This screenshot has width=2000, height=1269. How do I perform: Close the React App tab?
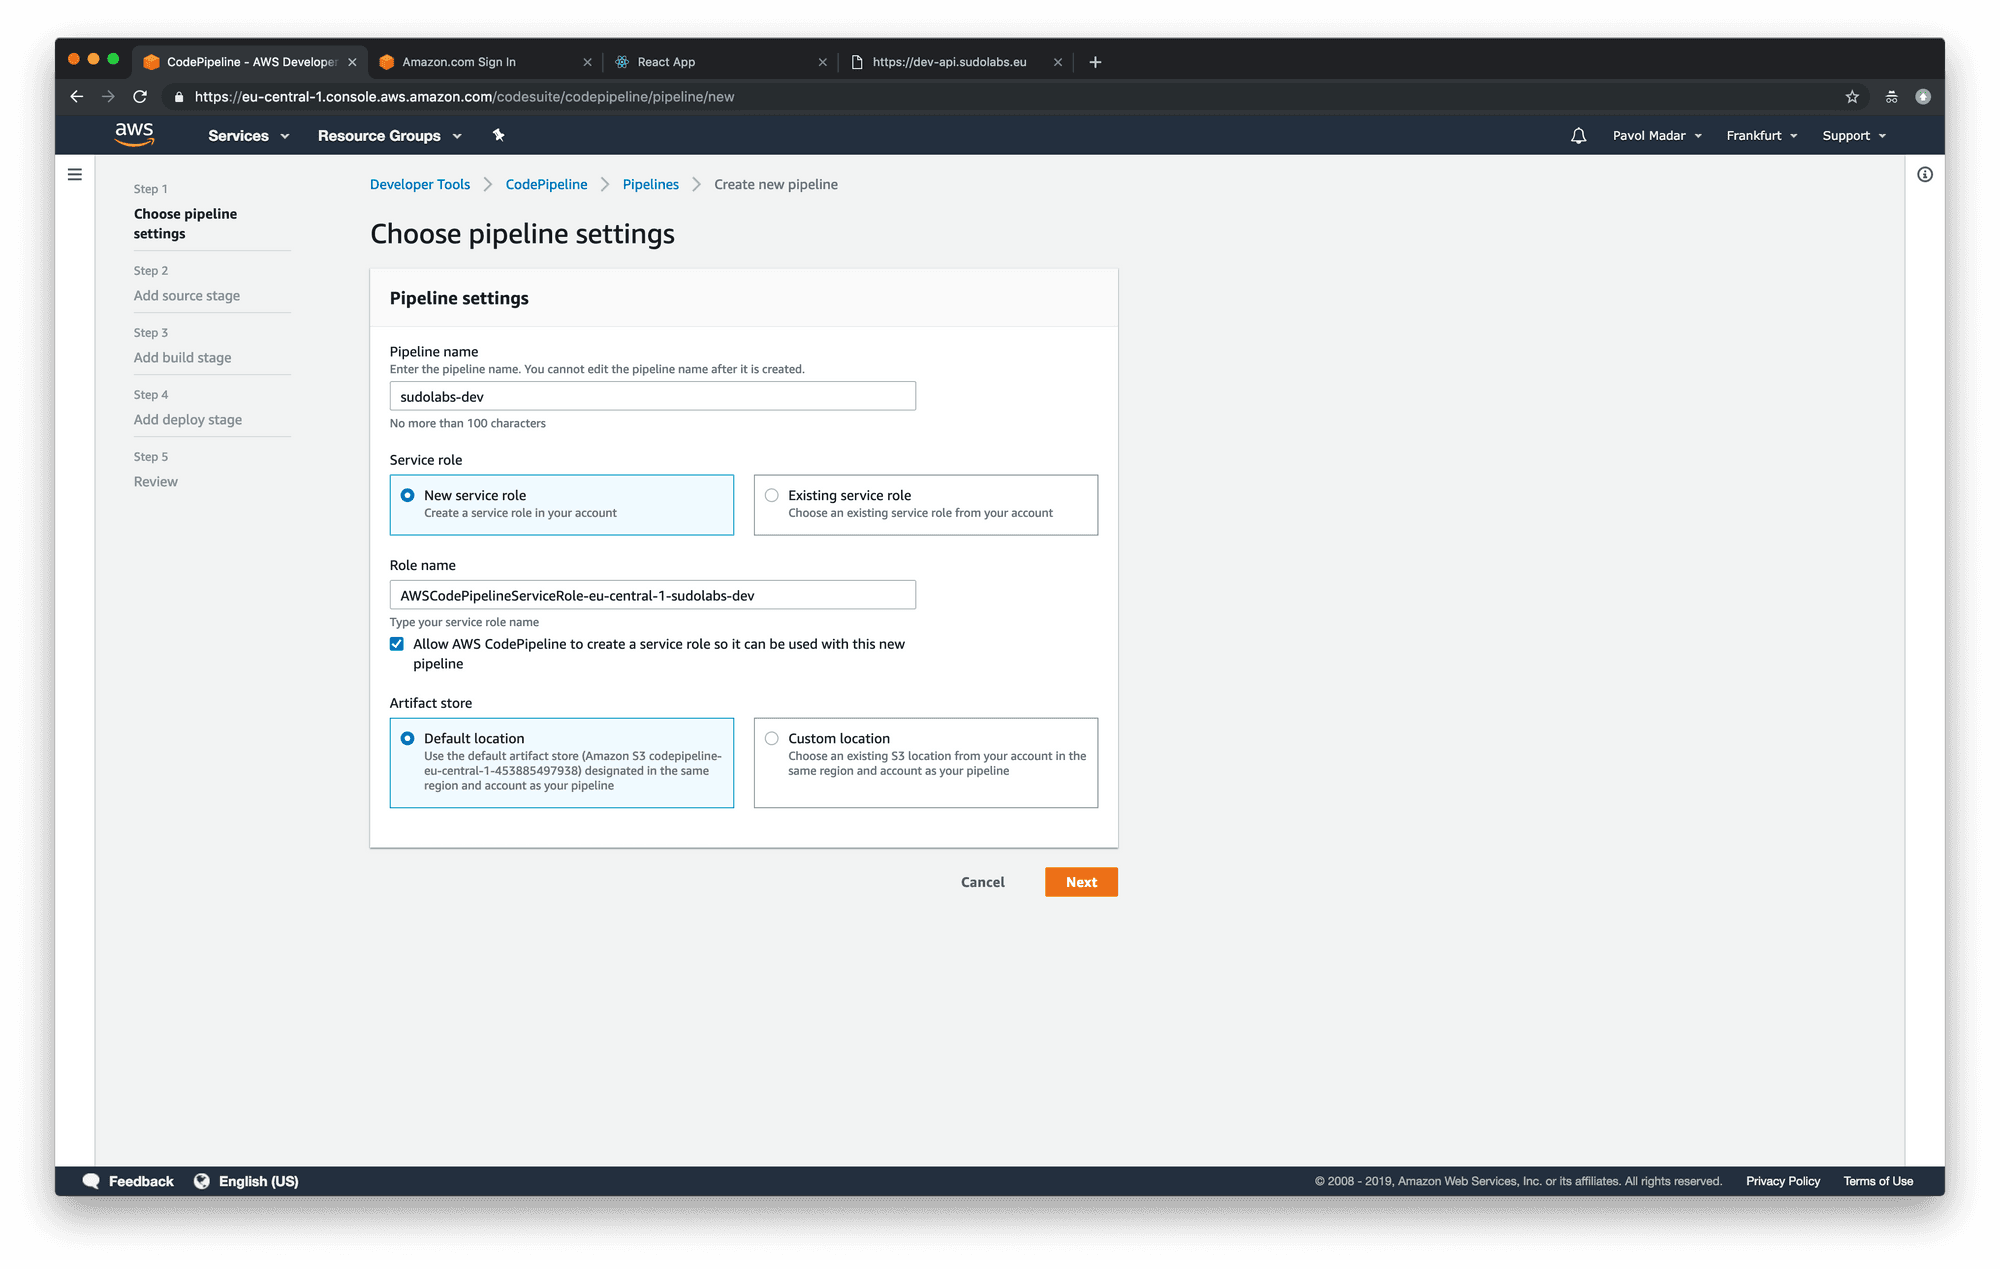tap(822, 62)
